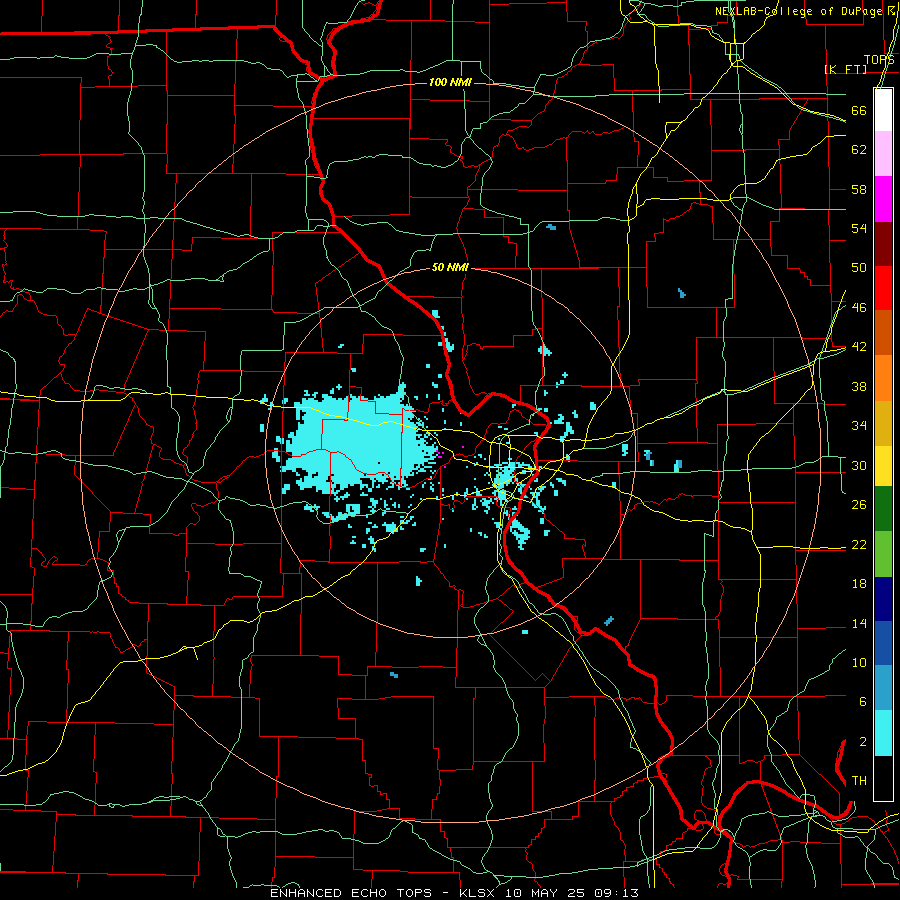Select the cyan swatch in the legend
The height and width of the screenshot is (900, 900).
[883, 733]
